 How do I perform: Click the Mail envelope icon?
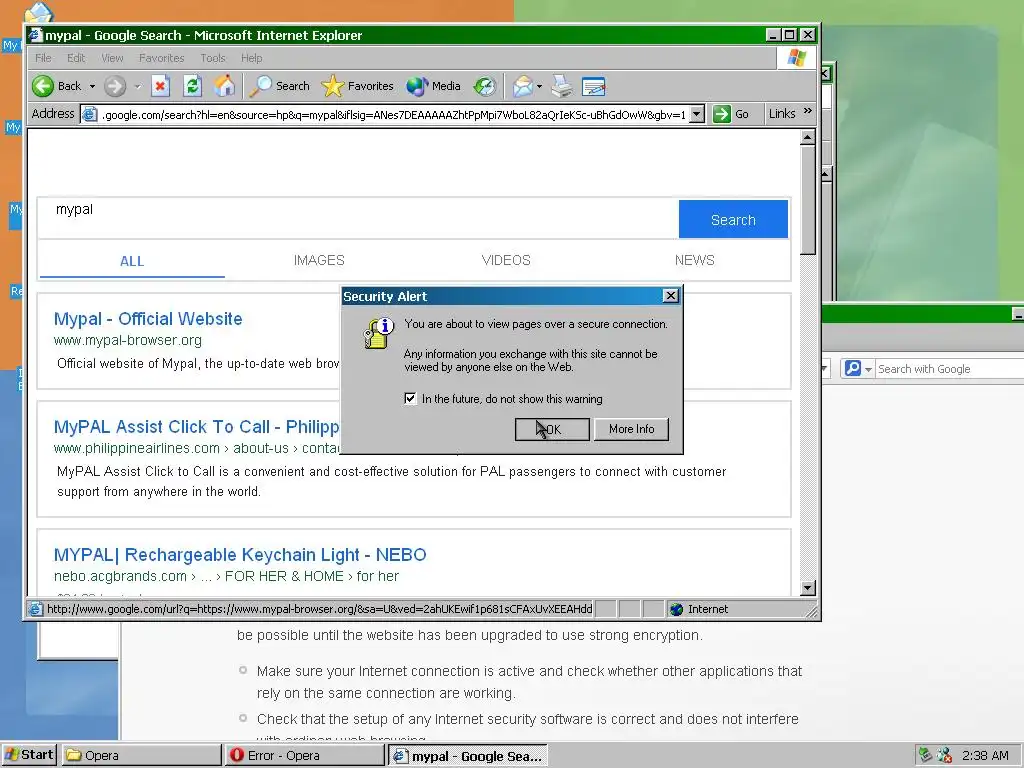522,86
